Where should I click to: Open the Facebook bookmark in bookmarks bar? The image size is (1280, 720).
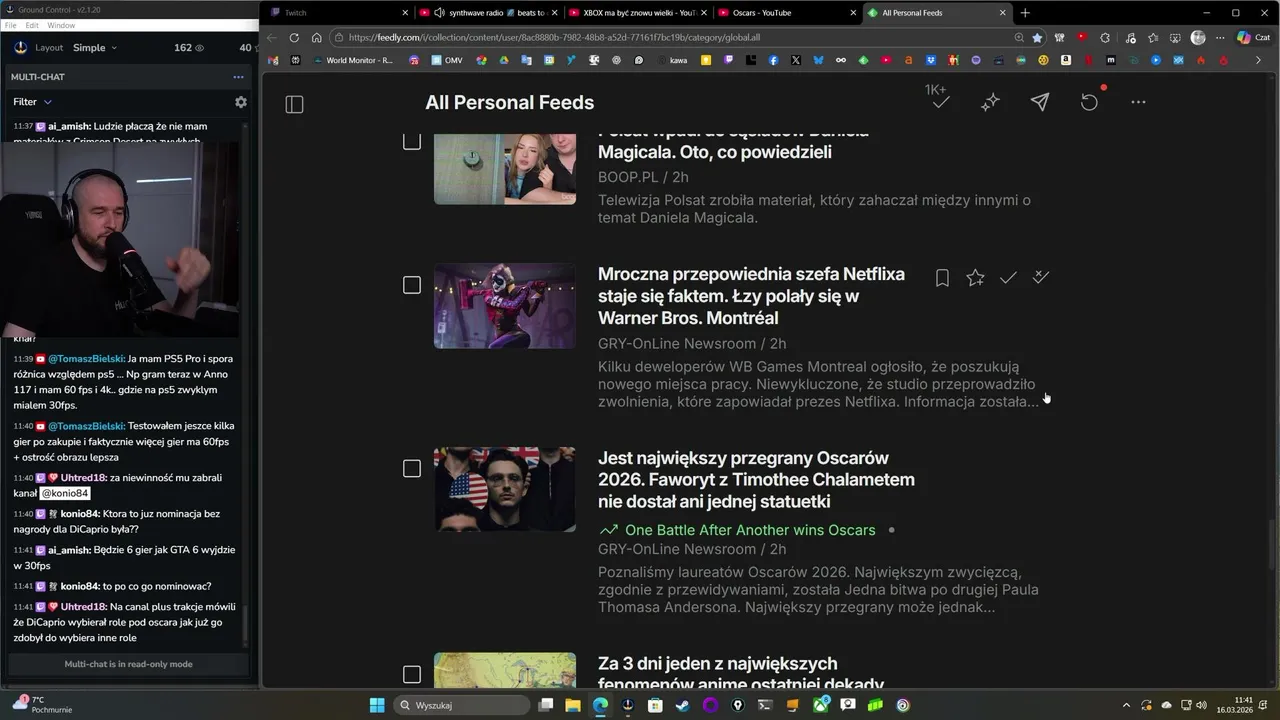[773, 60]
